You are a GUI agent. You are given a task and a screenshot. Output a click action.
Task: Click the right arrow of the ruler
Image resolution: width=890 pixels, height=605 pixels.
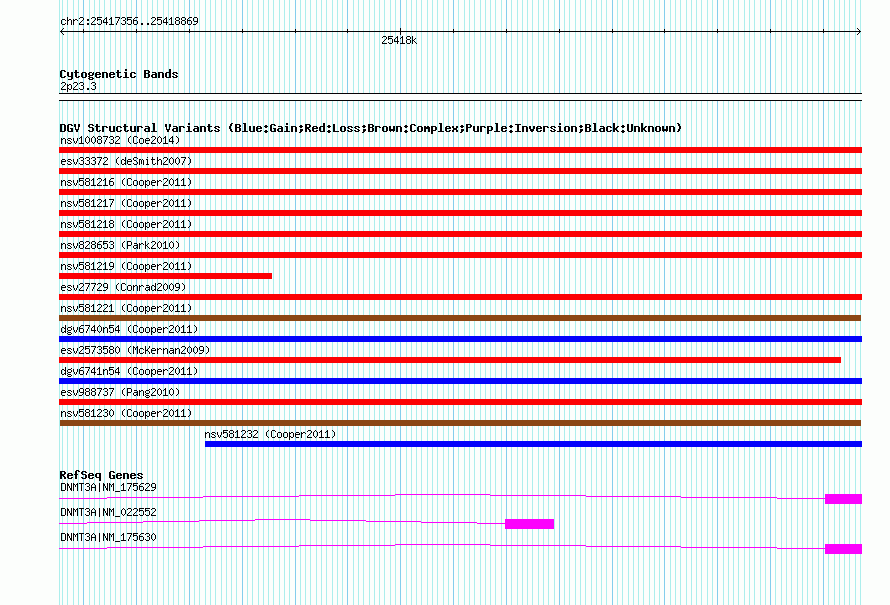pyautogui.click(x=859, y=32)
